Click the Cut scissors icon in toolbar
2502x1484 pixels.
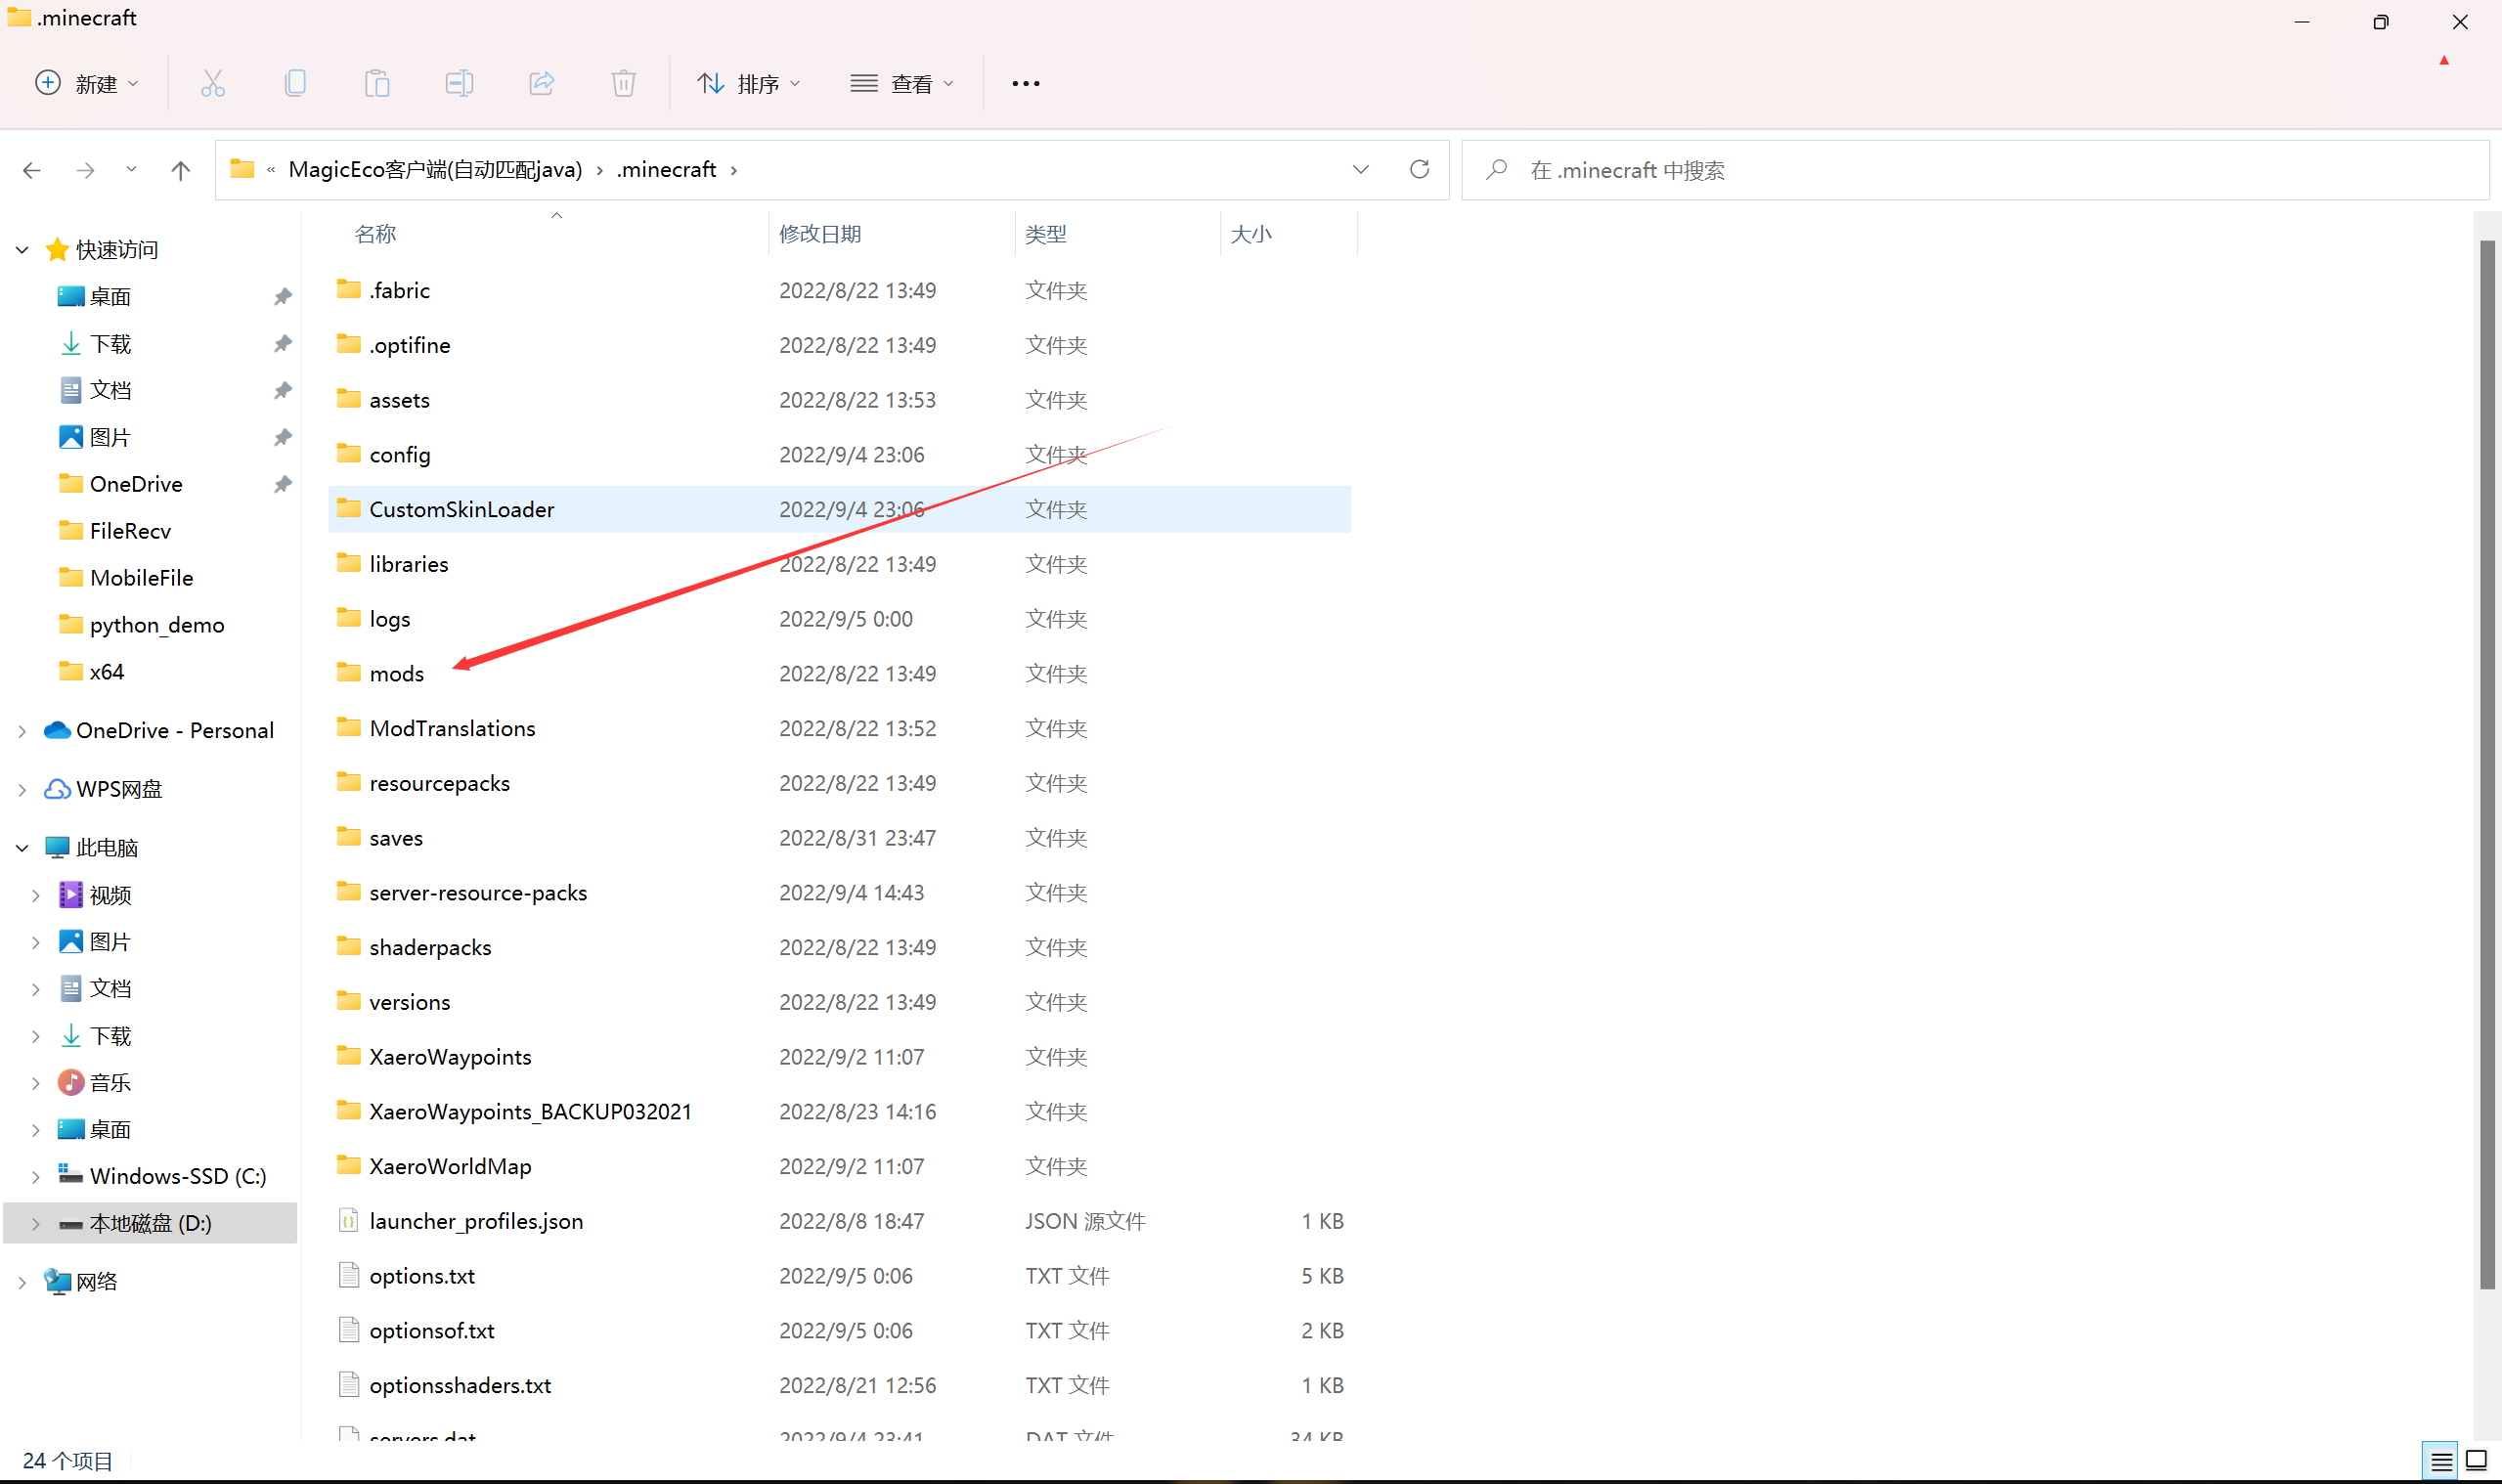pos(213,83)
